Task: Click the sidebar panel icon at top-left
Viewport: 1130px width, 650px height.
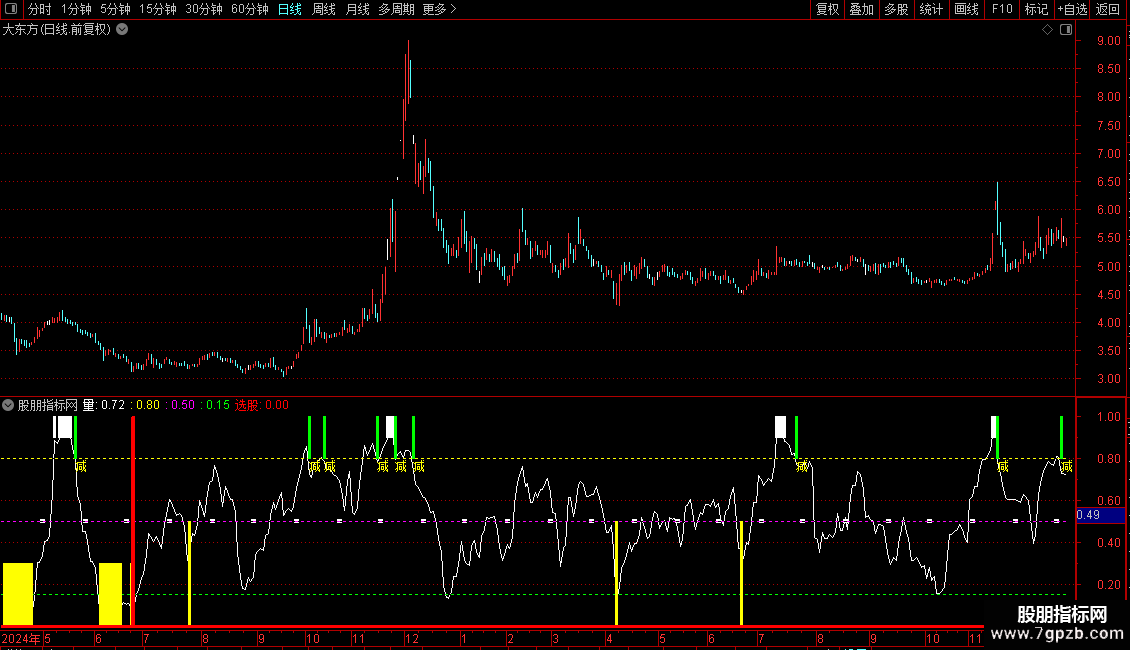Action: coord(11,9)
